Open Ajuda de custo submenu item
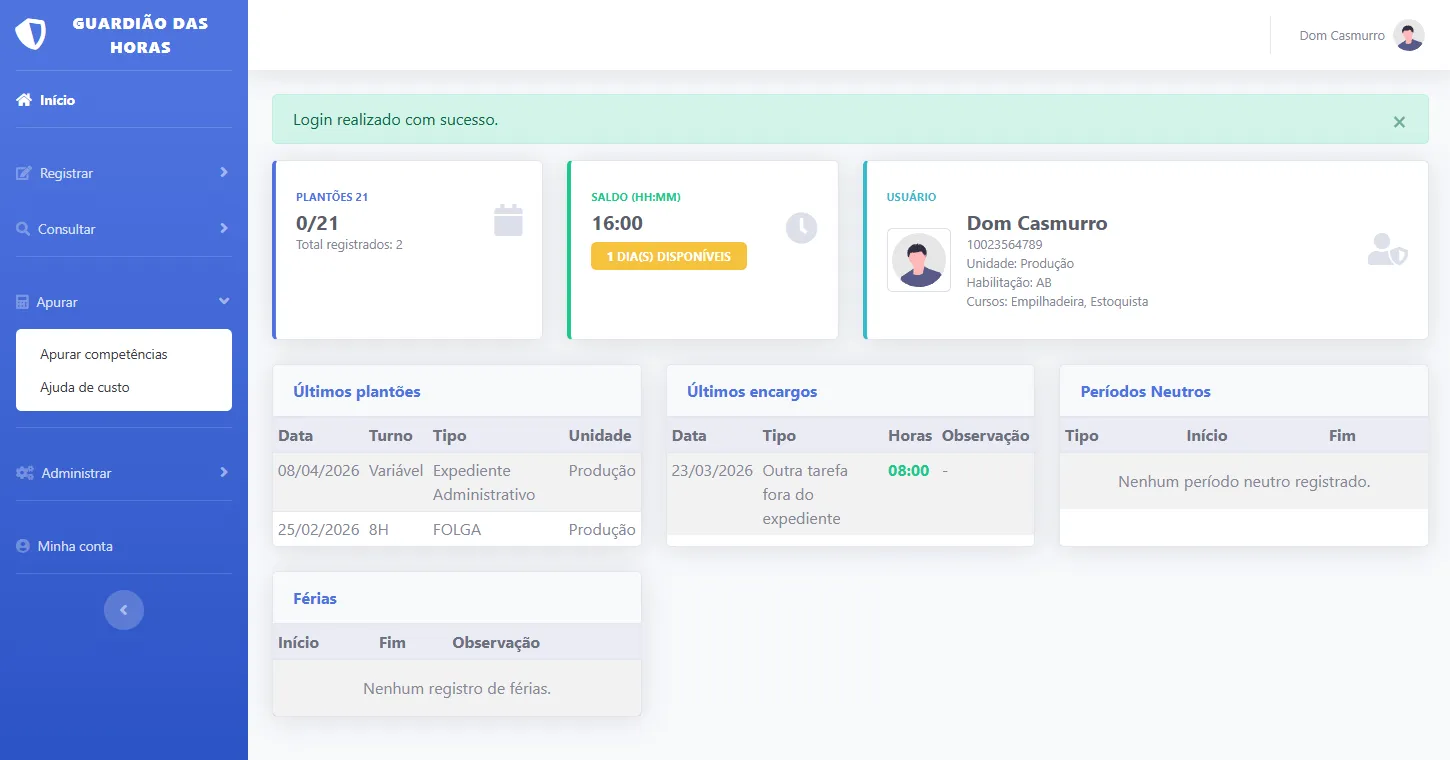Screen dimensions: 1450x760 click(85, 387)
